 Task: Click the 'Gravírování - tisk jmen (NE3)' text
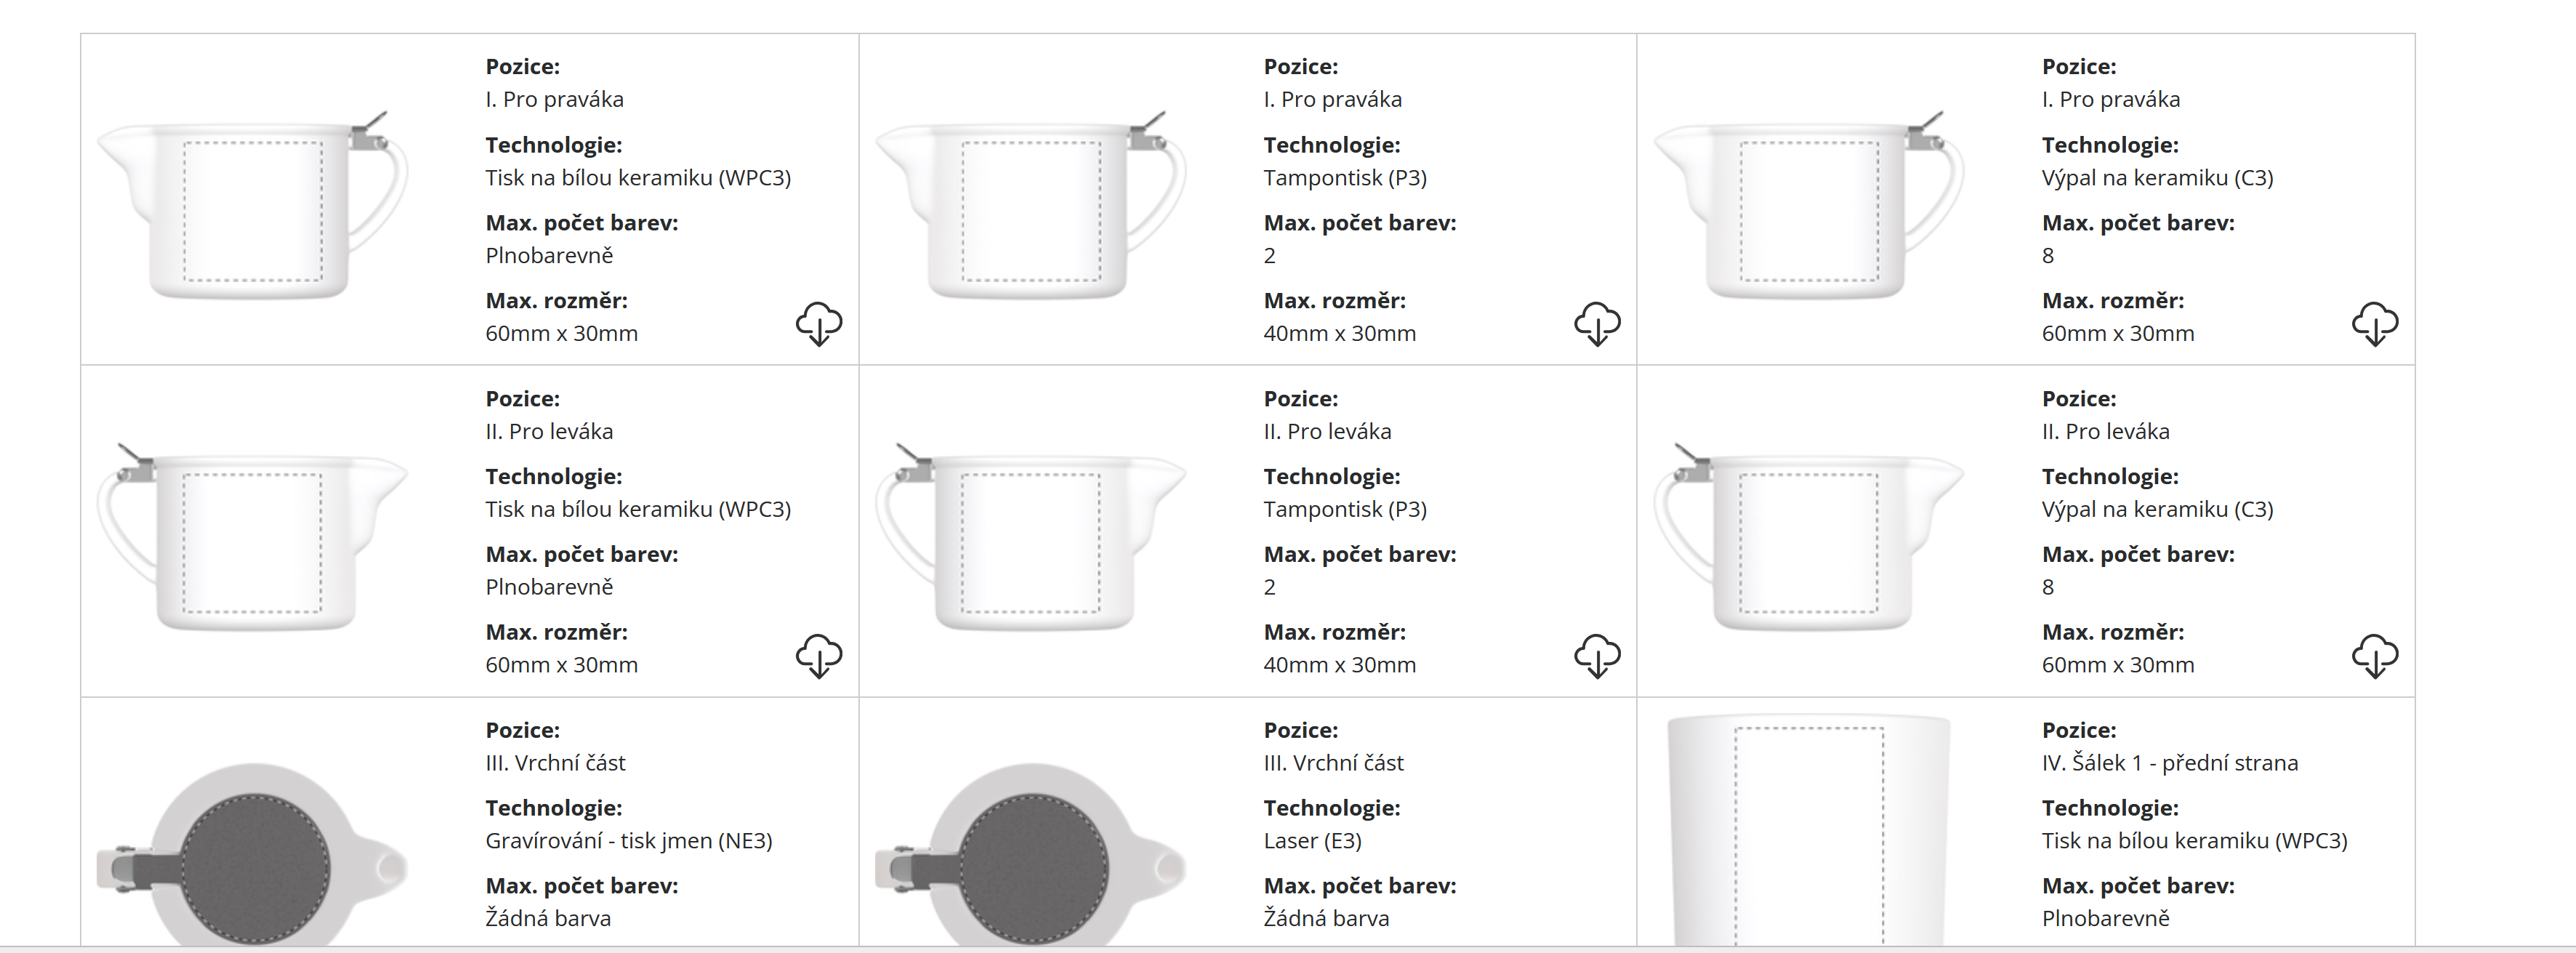(628, 841)
